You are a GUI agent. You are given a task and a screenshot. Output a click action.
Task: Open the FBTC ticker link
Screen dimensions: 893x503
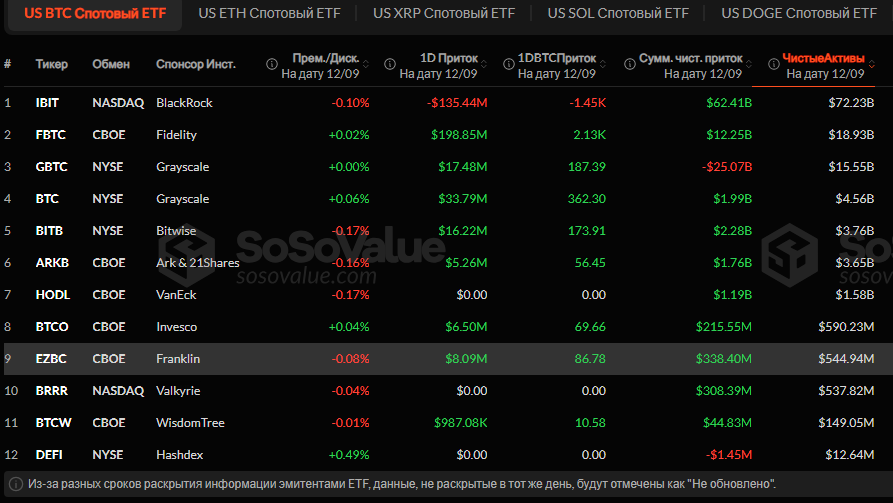(x=48, y=135)
